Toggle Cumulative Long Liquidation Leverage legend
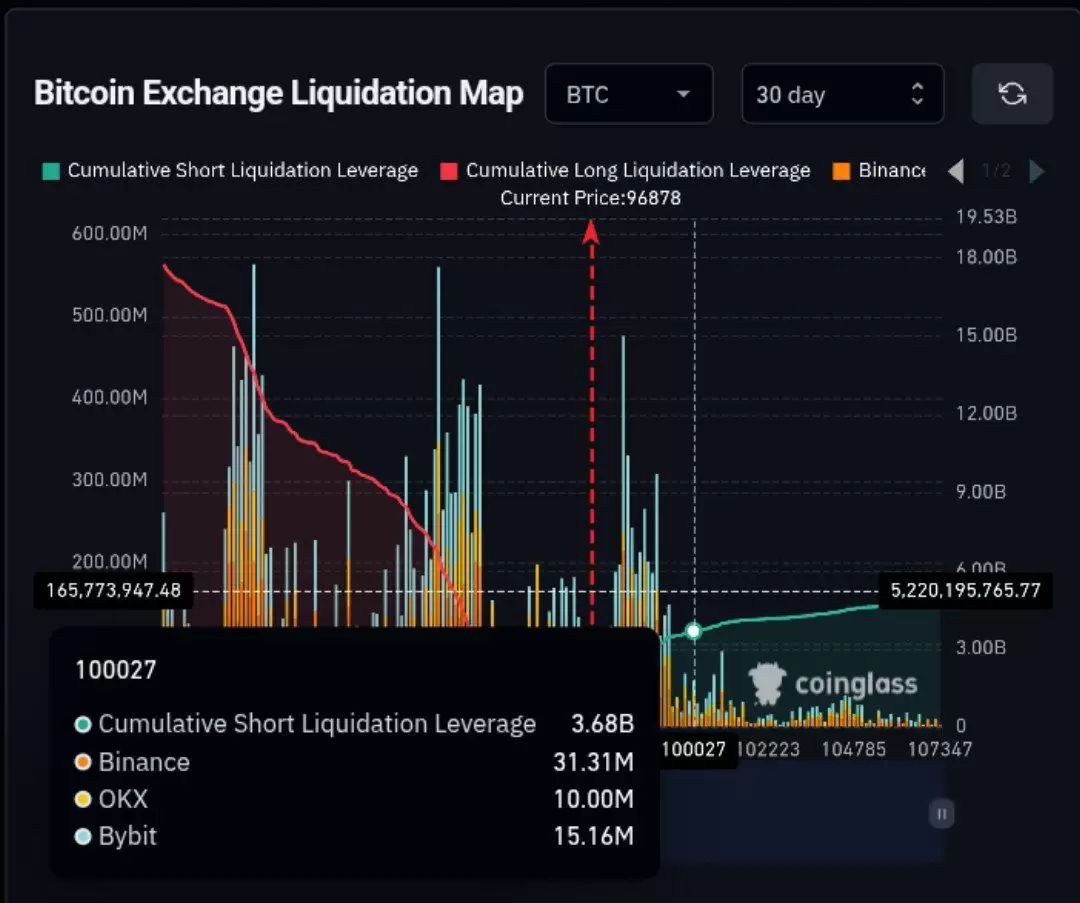The width and height of the screenshot is (1080, 903). click(625, 170)
